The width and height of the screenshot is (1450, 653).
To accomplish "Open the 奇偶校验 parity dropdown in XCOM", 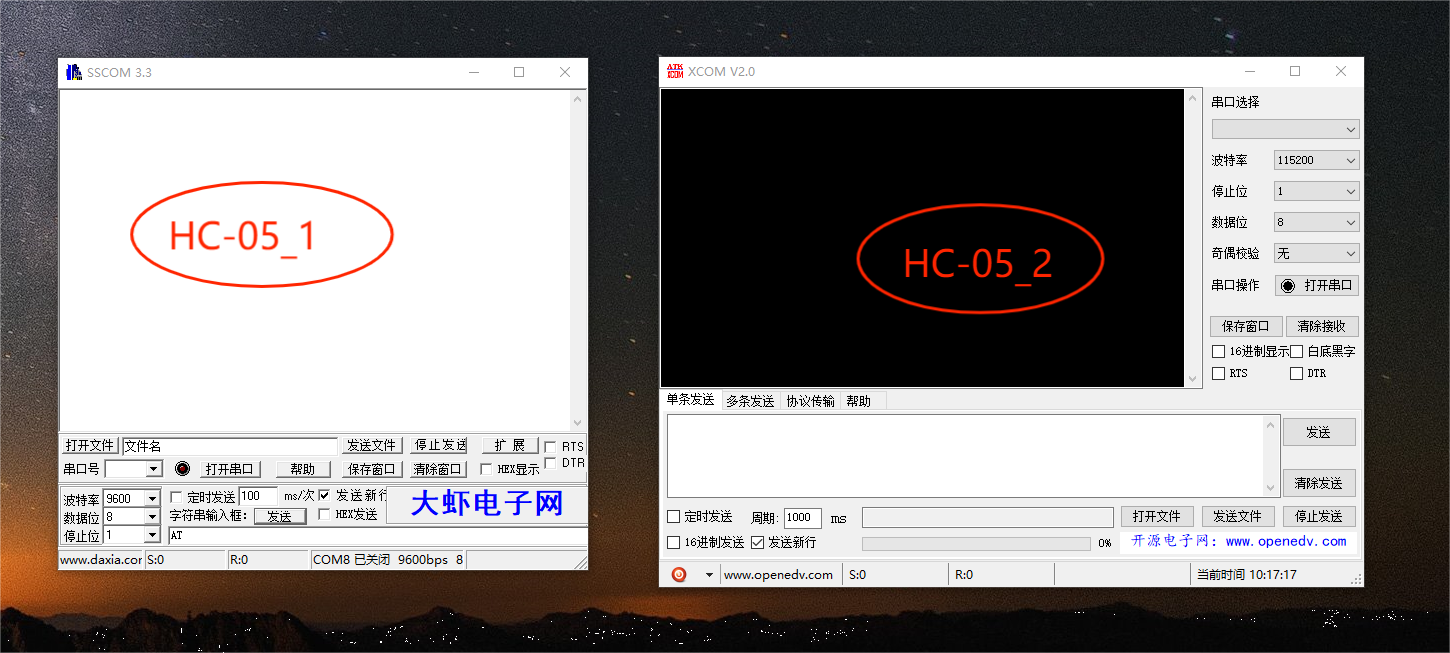I will [1349, 253].
